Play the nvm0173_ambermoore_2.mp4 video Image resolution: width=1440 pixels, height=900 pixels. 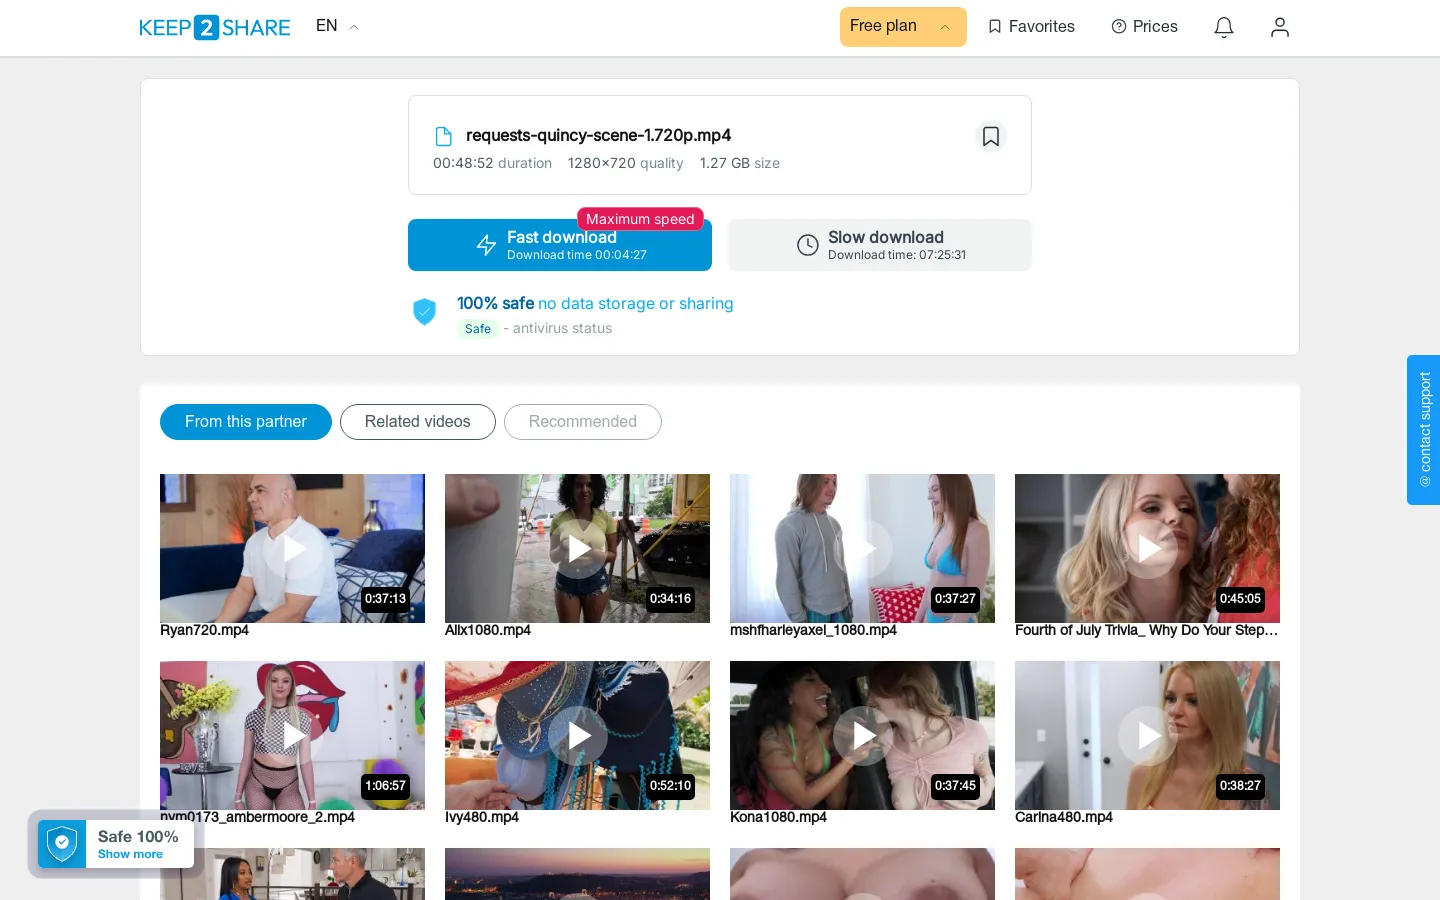click(293, 735)
